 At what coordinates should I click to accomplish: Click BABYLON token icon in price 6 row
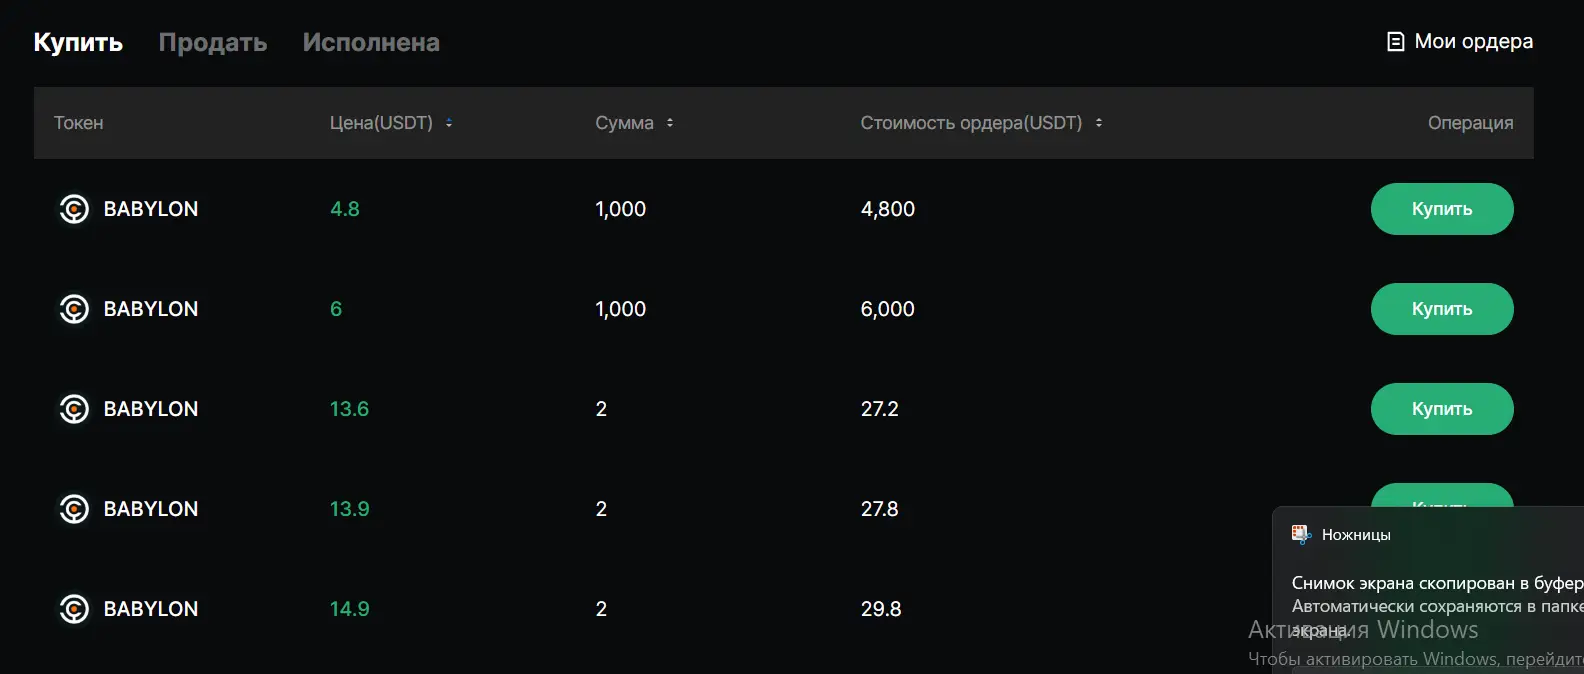click(74, 309)
